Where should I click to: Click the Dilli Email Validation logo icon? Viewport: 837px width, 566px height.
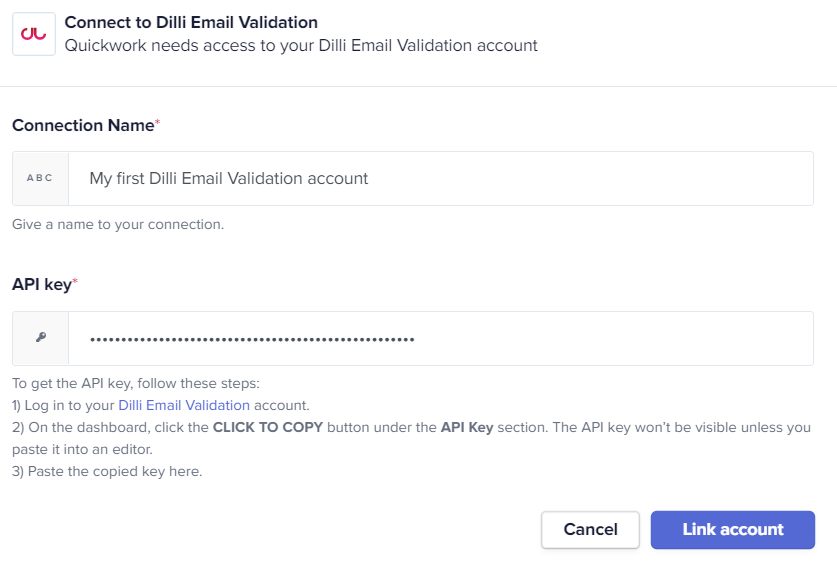34,34
